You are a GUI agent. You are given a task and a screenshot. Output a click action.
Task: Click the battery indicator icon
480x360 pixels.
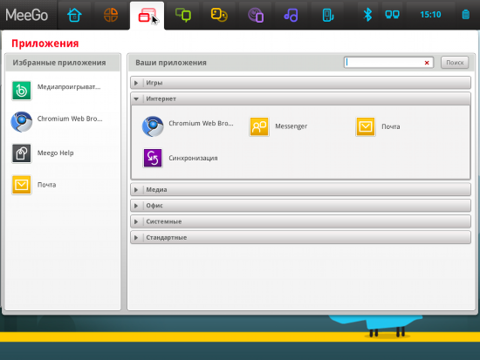point(466,15)
